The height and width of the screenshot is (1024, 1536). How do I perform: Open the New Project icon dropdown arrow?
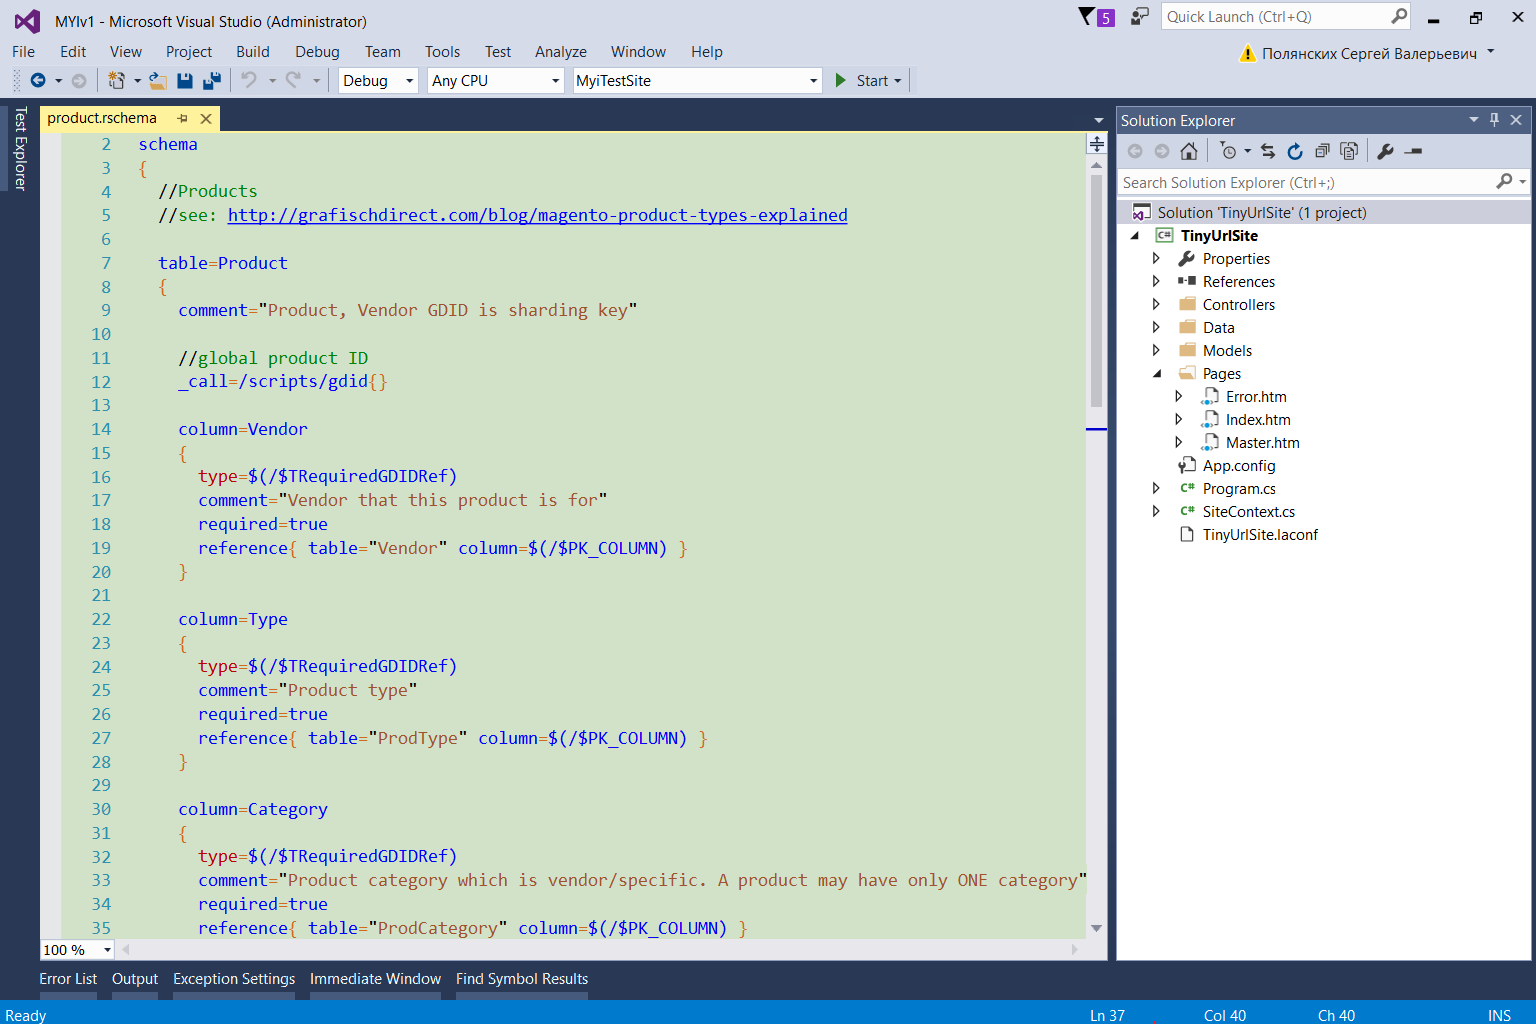coord(137,81)
